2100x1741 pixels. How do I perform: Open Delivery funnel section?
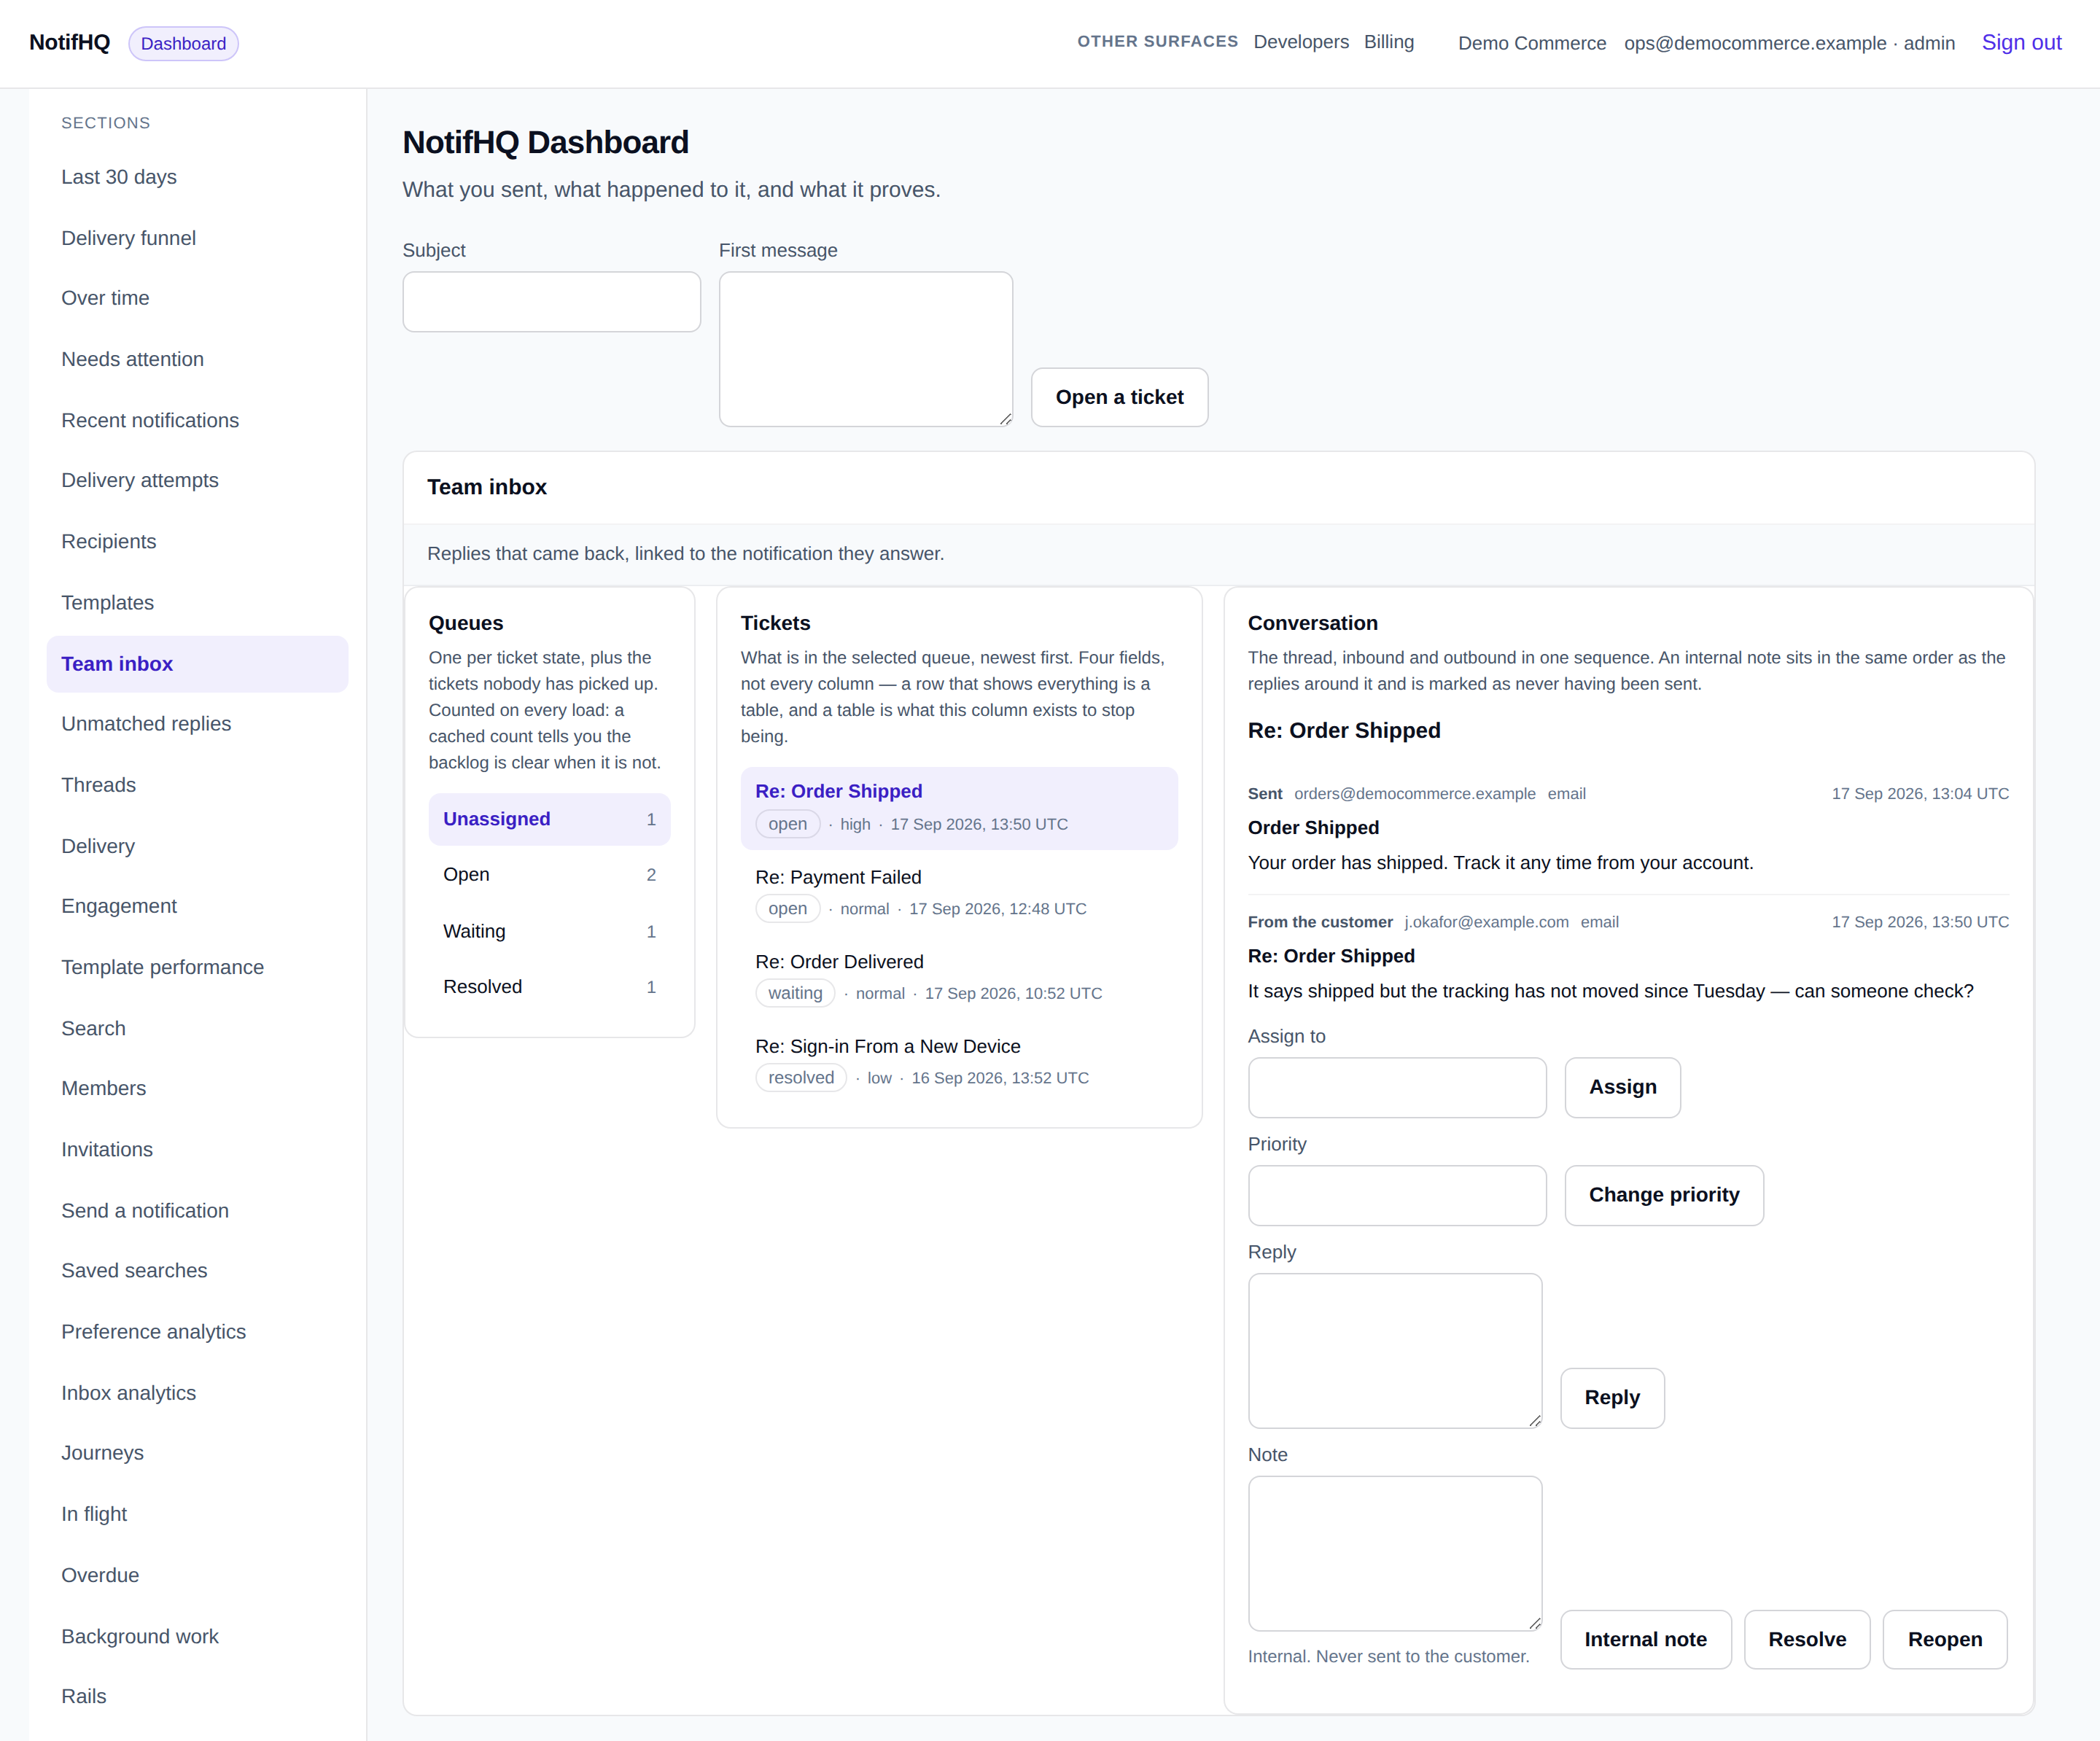click(197, 238)
